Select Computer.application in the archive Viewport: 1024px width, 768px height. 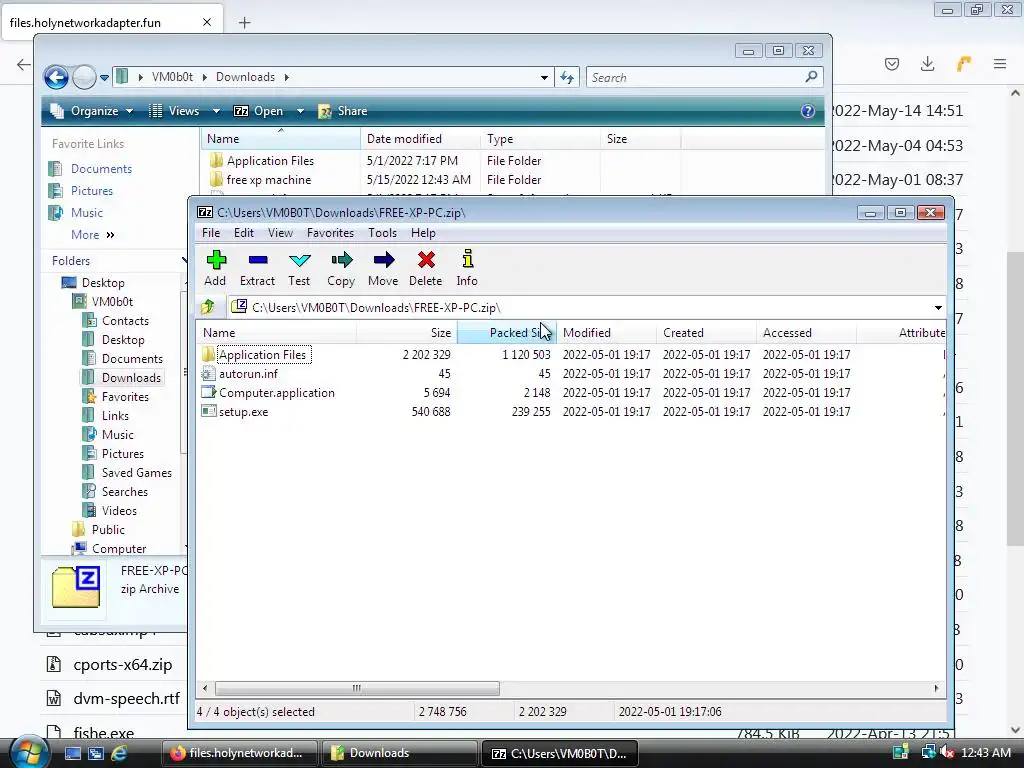pos(276,392)
